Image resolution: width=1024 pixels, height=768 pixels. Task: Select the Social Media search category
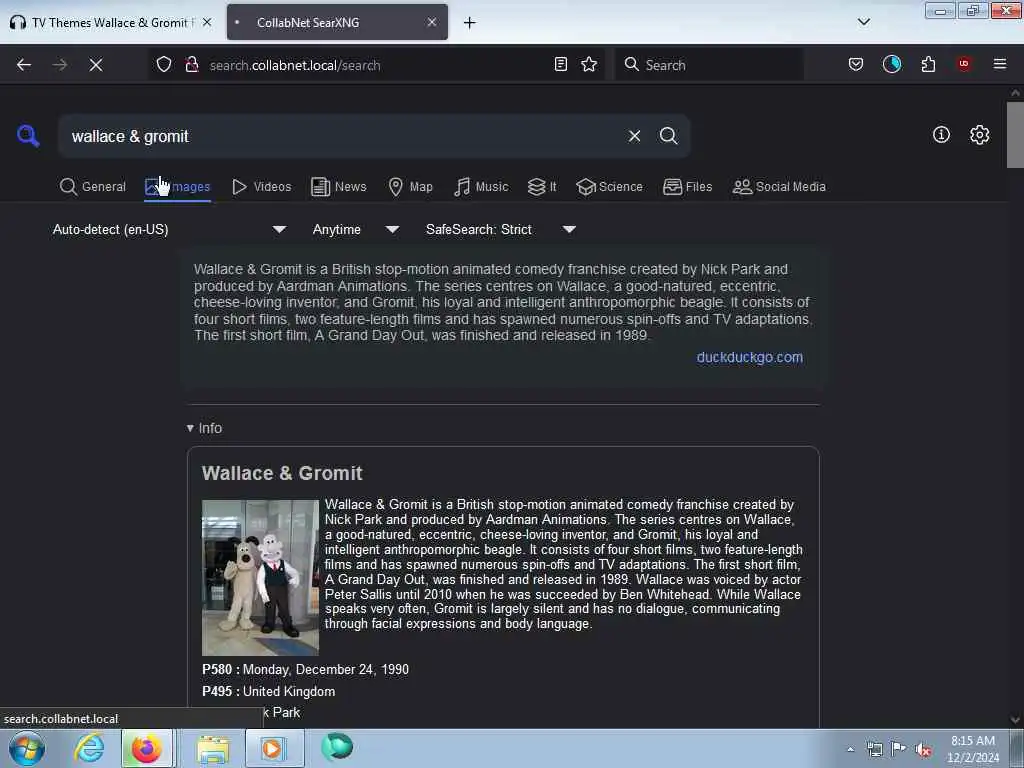[x=779, y=187]
